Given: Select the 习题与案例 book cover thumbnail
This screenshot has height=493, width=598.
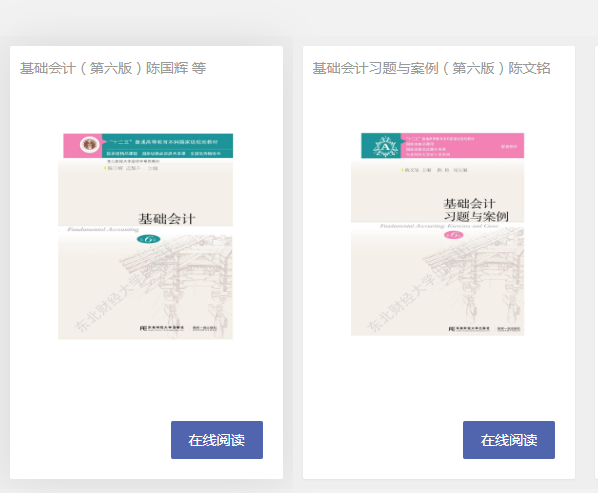Looking at the screenshot, I should coord(437,234).
